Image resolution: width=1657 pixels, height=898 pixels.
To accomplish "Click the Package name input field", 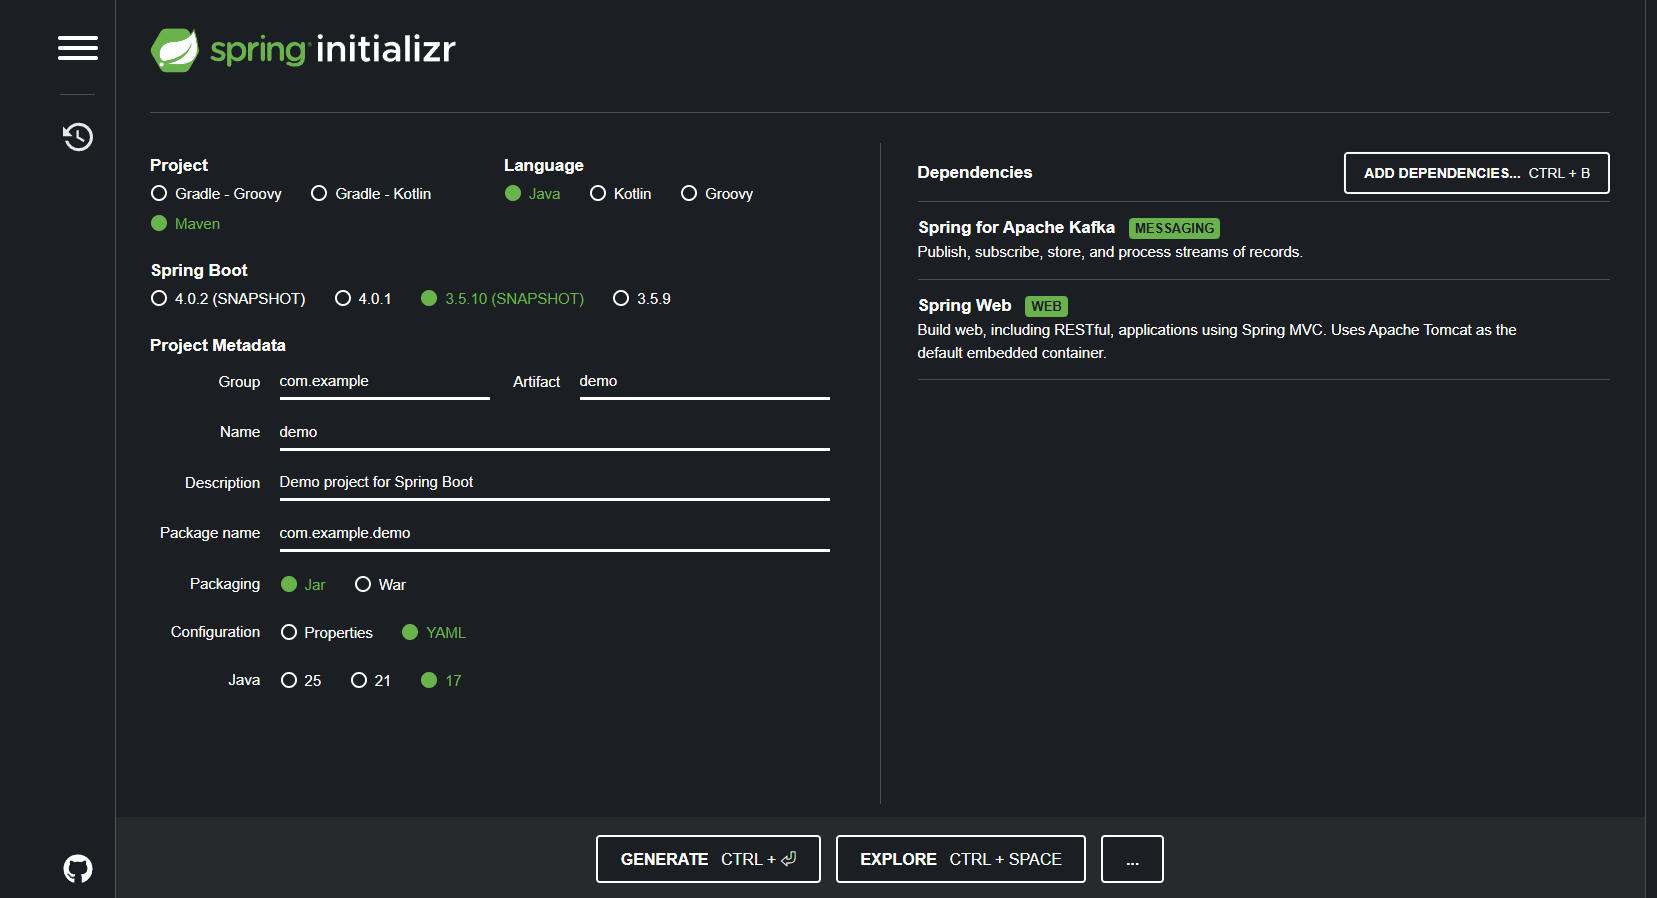I will pyautogui.click(x=554, y=534).
